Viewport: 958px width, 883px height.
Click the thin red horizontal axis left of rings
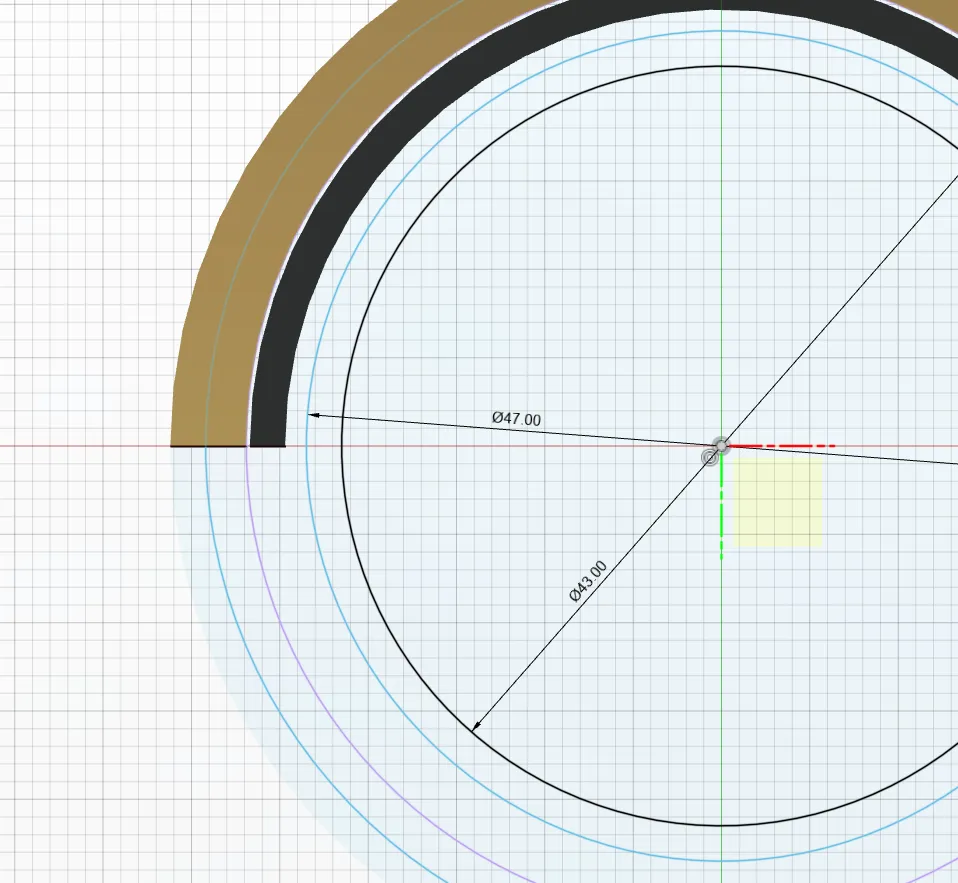tap(80, 446)
